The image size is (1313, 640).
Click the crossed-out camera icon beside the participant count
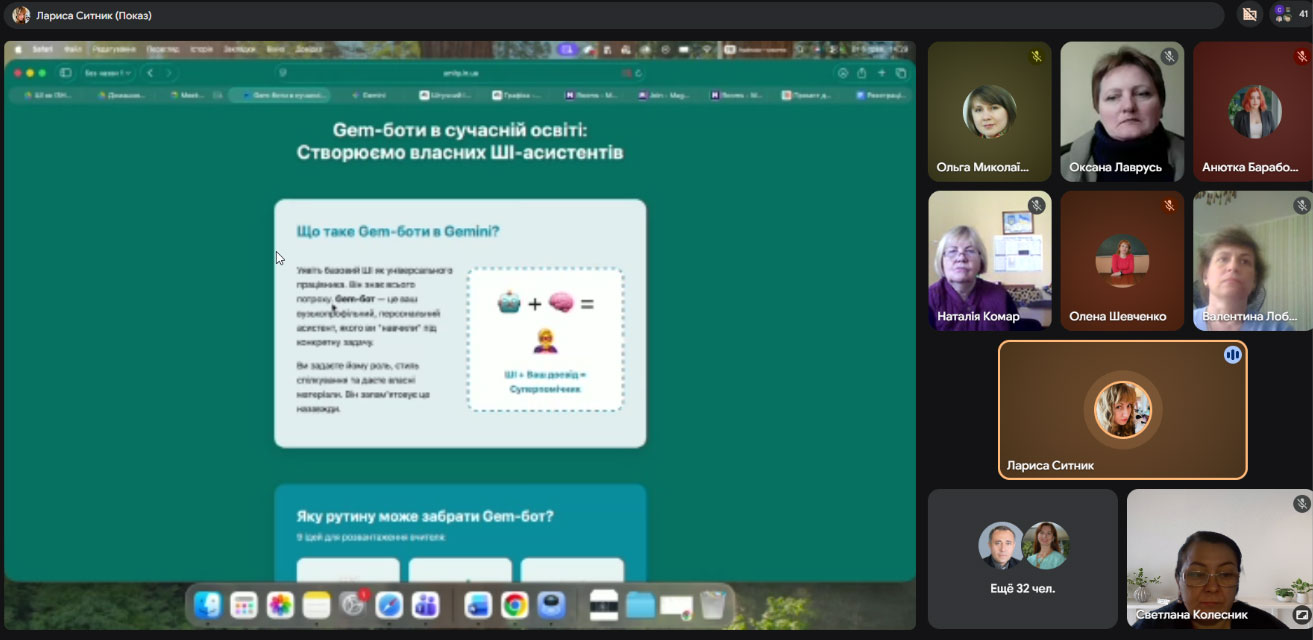tap(1248, 14)
